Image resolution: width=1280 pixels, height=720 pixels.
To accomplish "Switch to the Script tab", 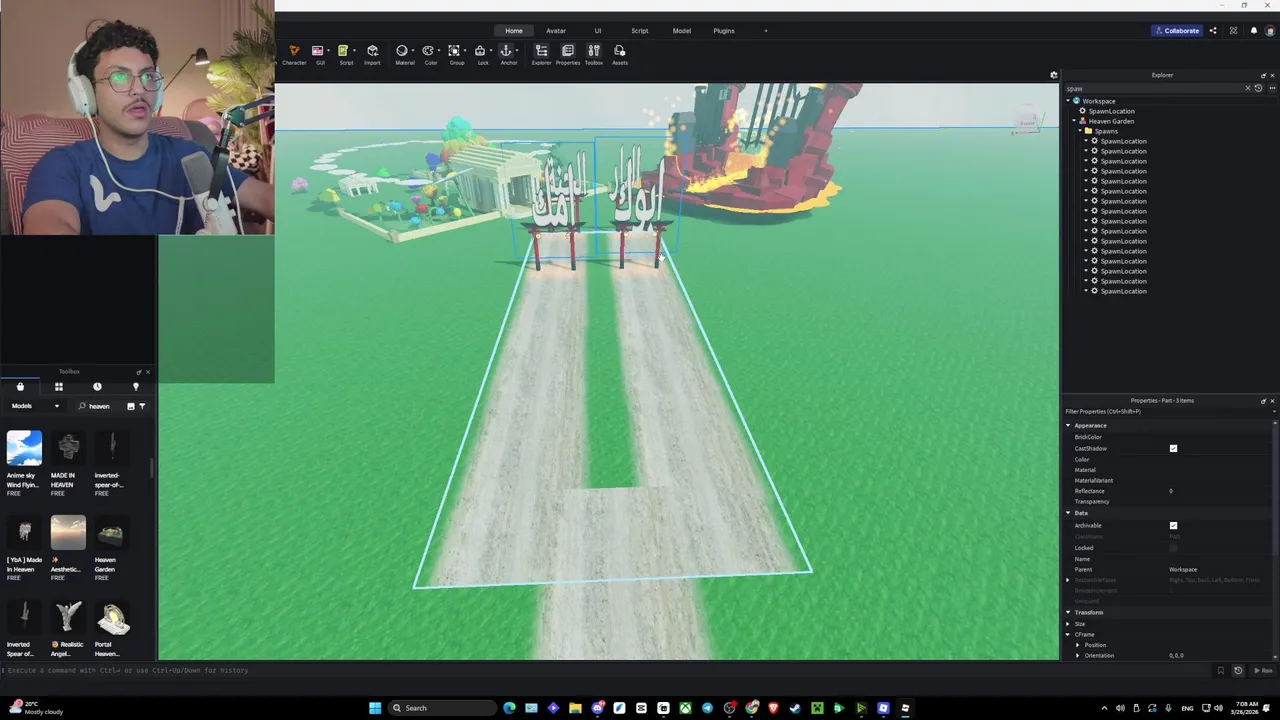I will (x=639, y=31).
